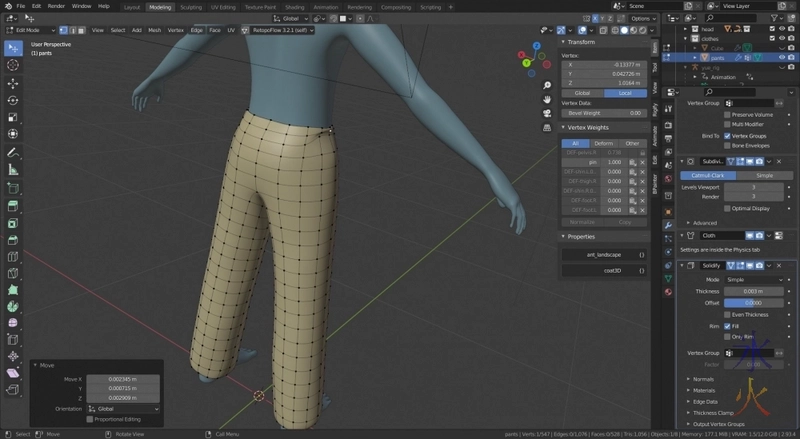The image size is (800, 439).
Task: Open the Options dropdown in header
Action: pyautogui.click(x=643, y=18)
